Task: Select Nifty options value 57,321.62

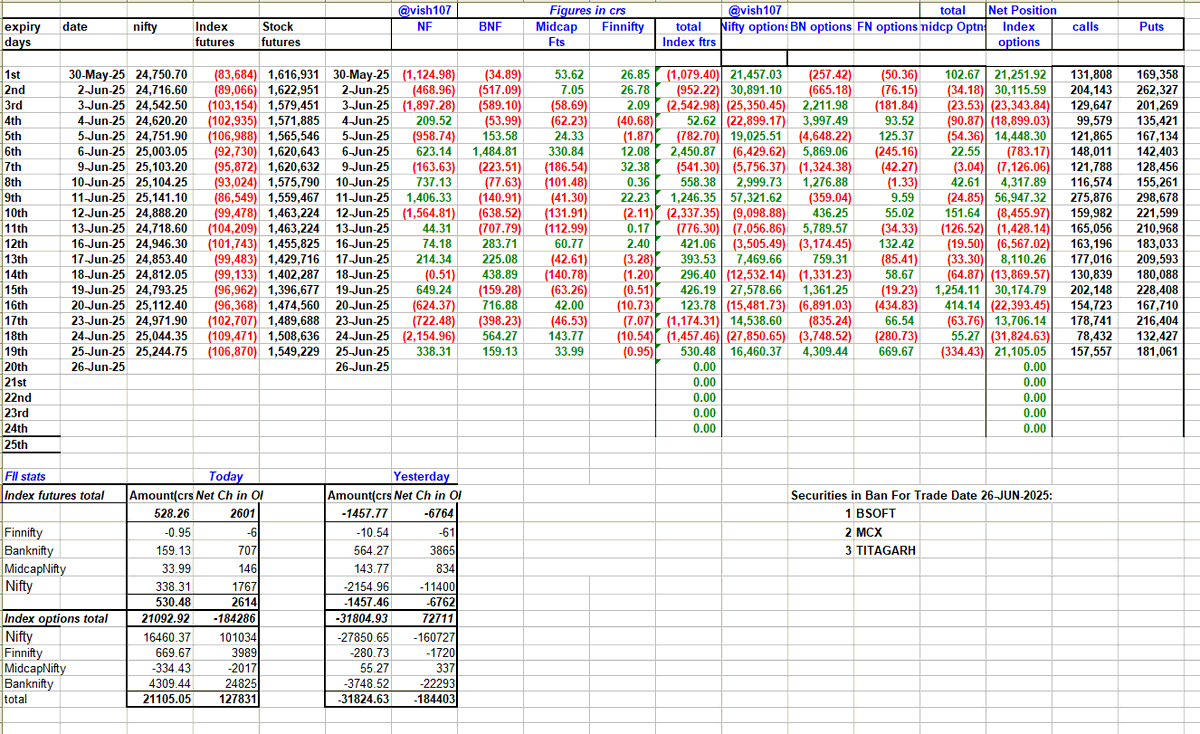Action: [754, 198]
